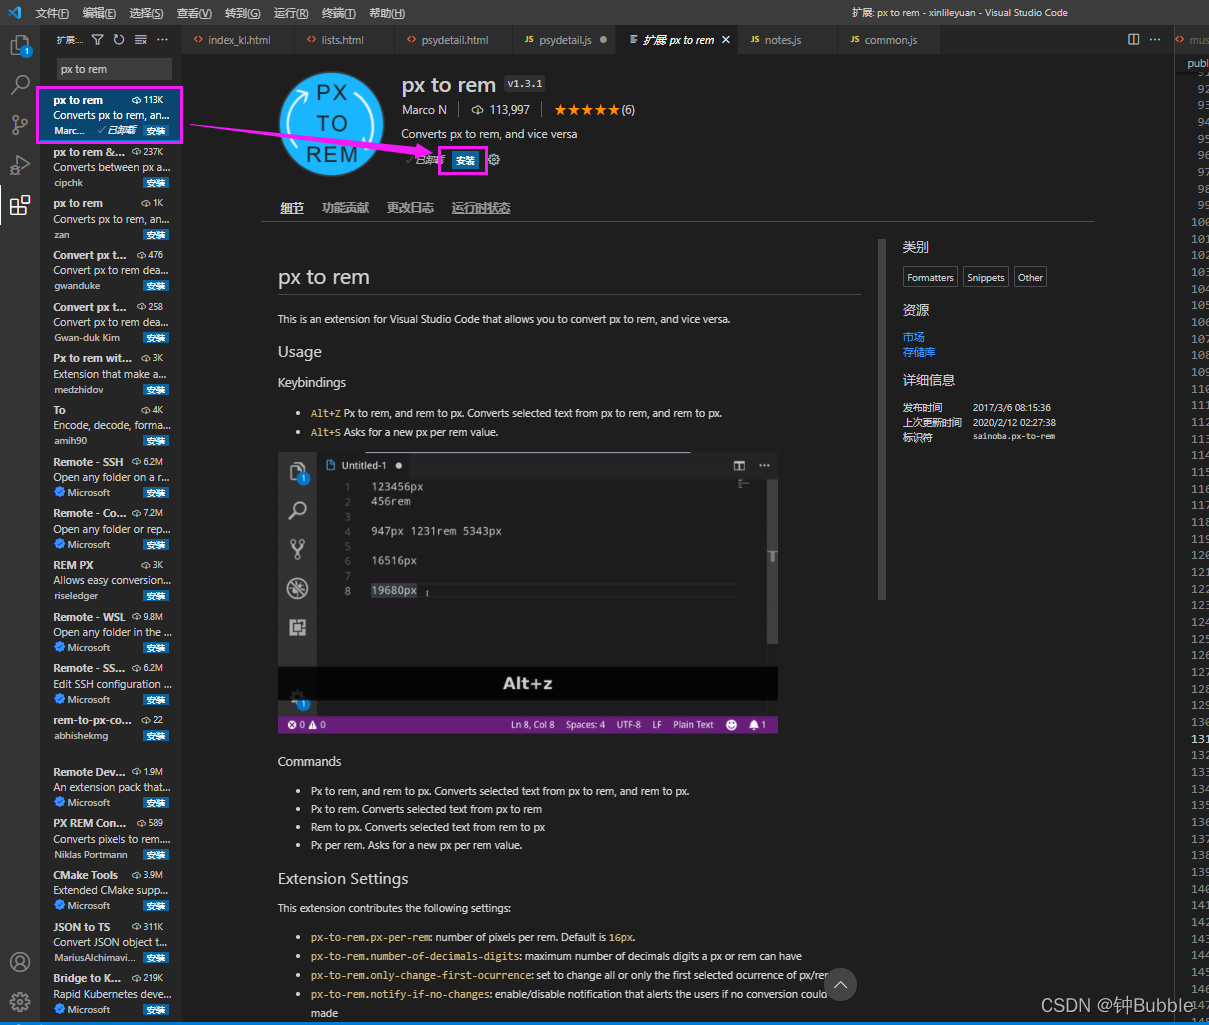The width and height of the screenshot is (1209, 1025).
Task: Select Remote - SSH extension in list
Action: (x=110, y=477)
